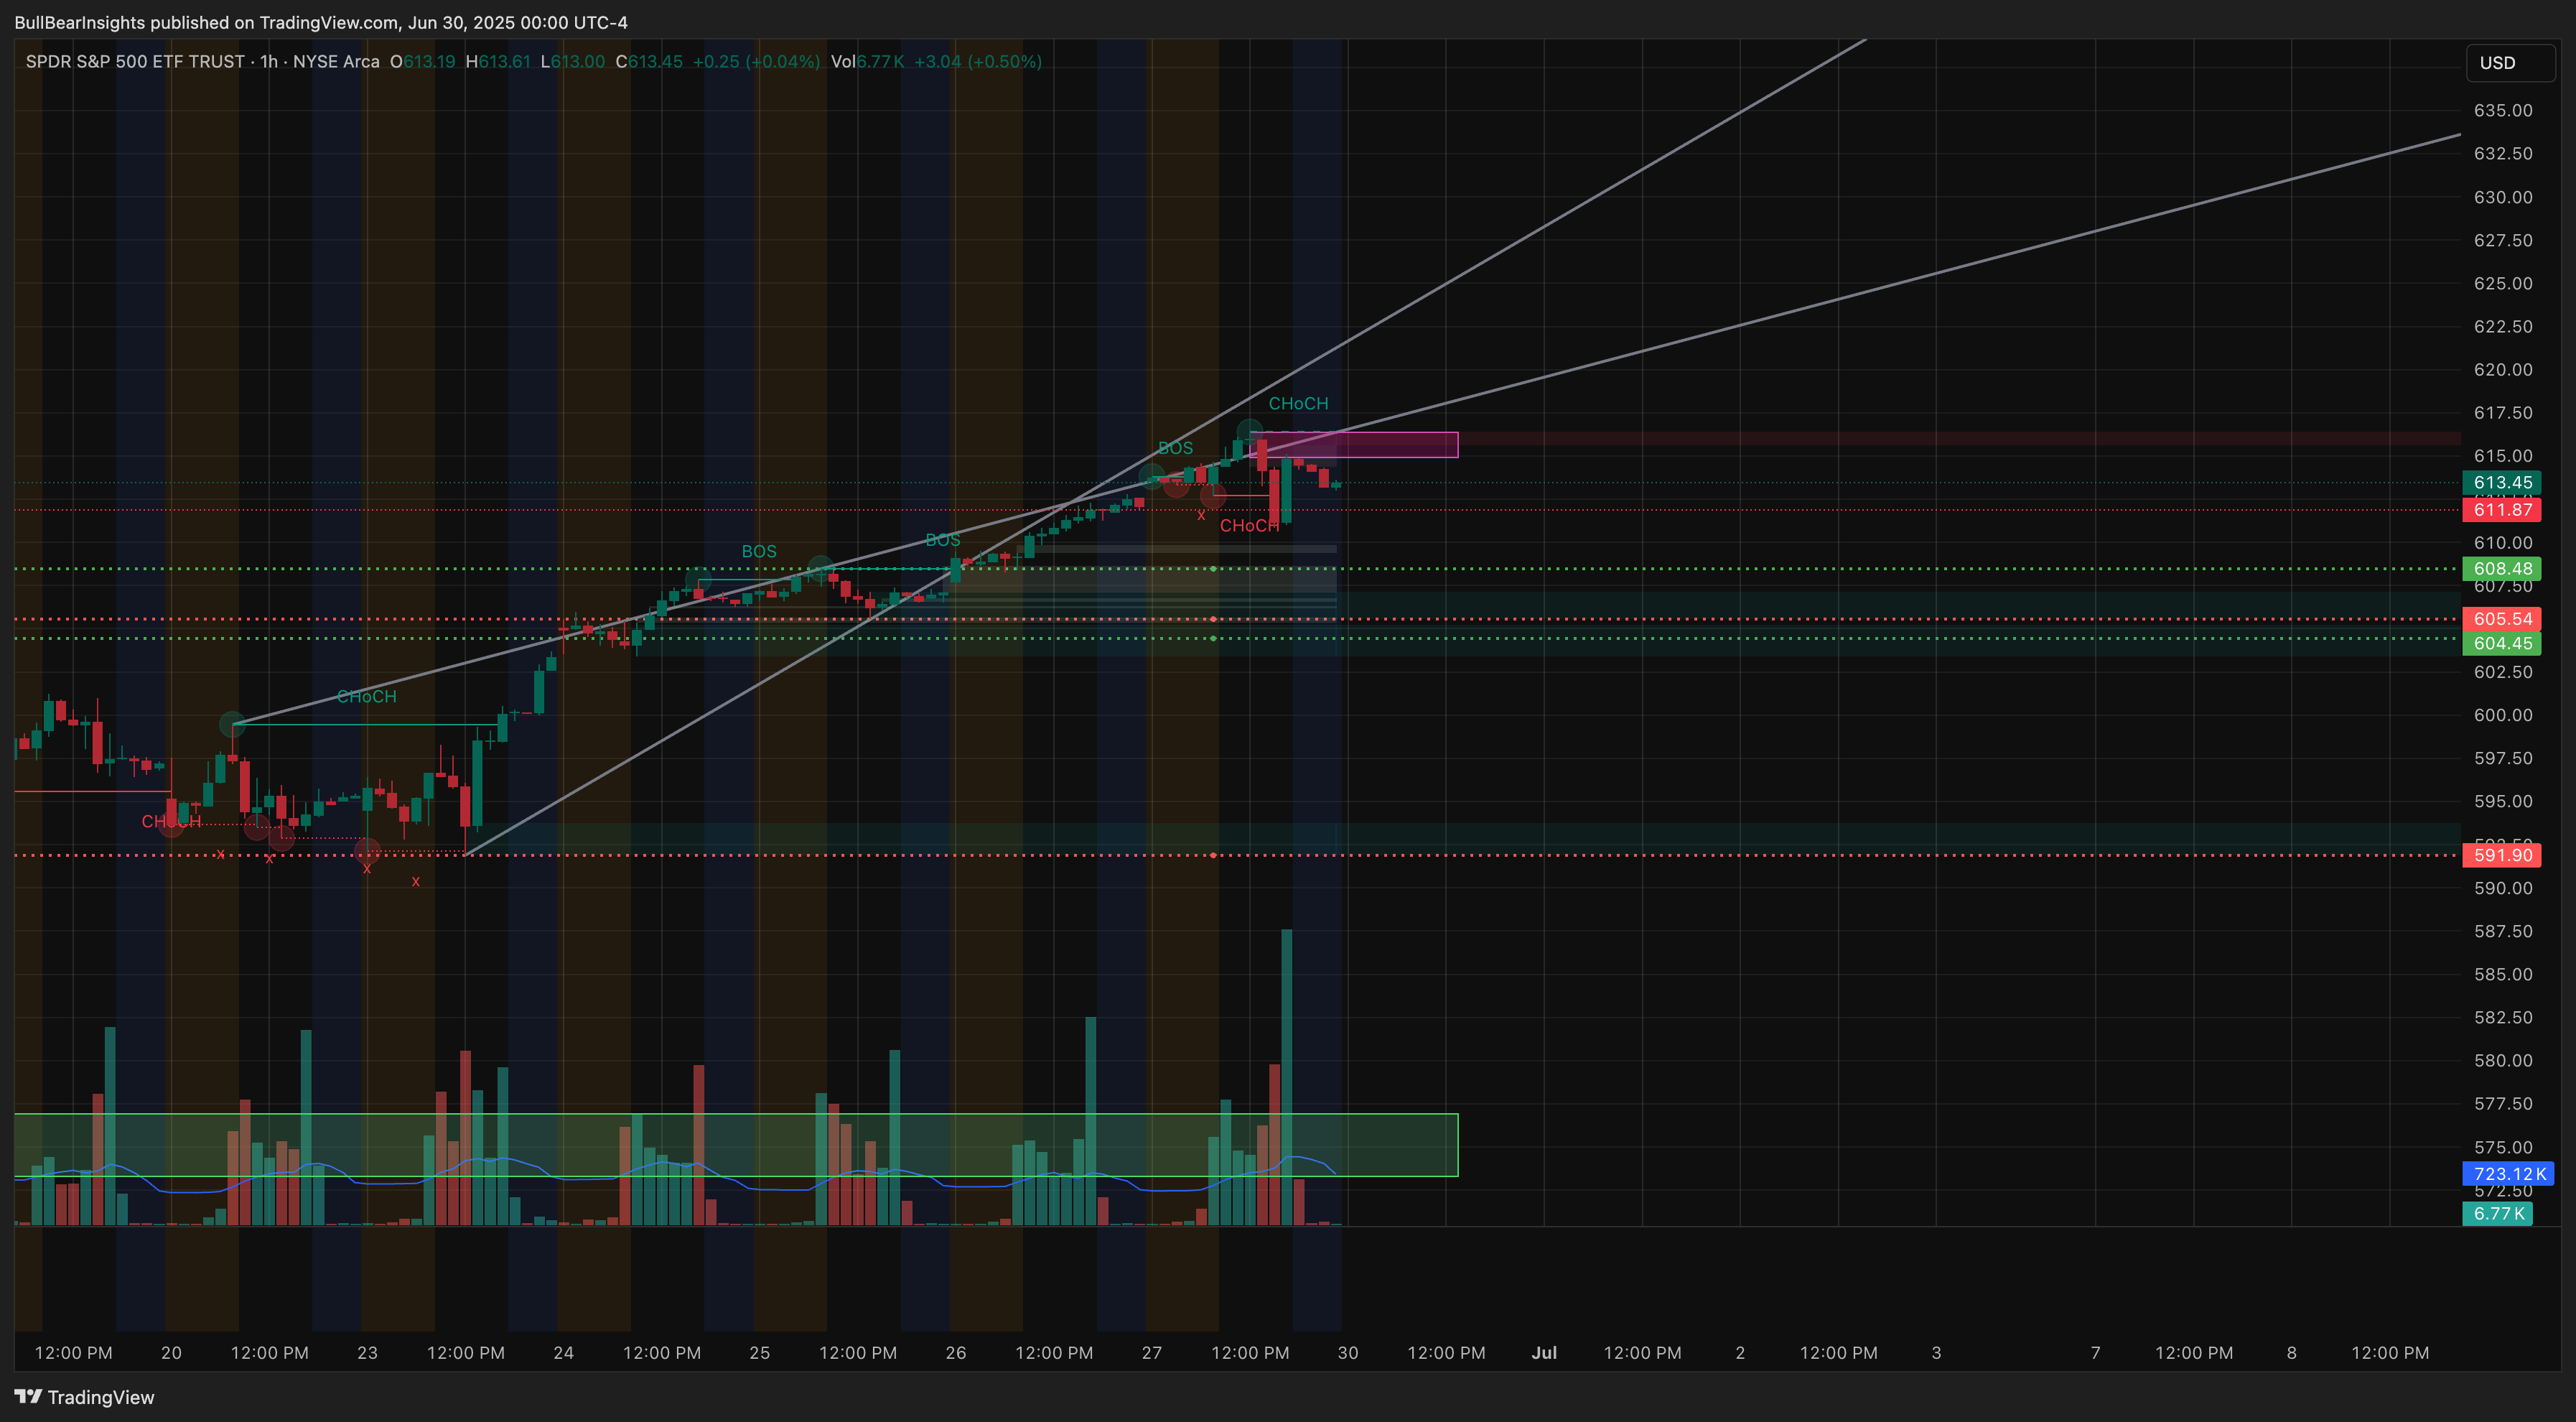Click the 24 date label on time axis
Viewport: 2576px width, 1422px height.
coord(564,1353)
